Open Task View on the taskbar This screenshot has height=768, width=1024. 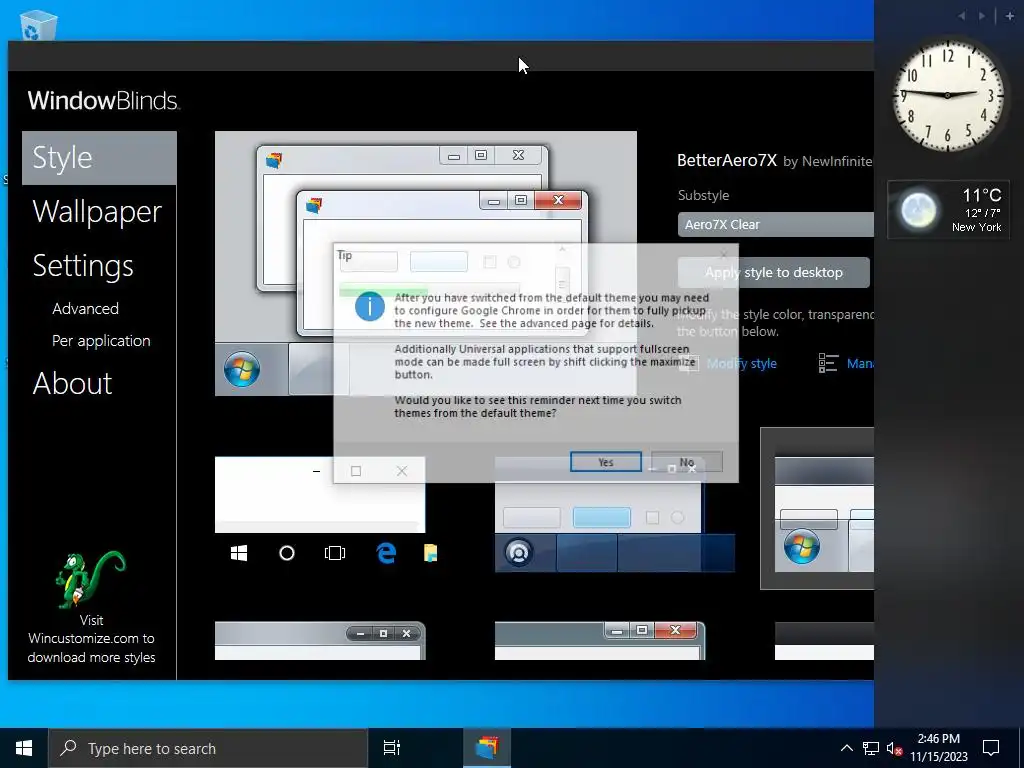392,748
